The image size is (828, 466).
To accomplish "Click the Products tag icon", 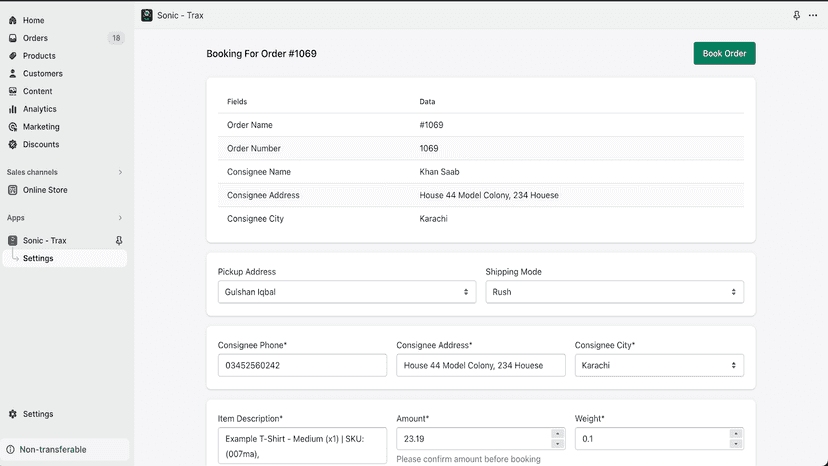I will click(13, 55).
